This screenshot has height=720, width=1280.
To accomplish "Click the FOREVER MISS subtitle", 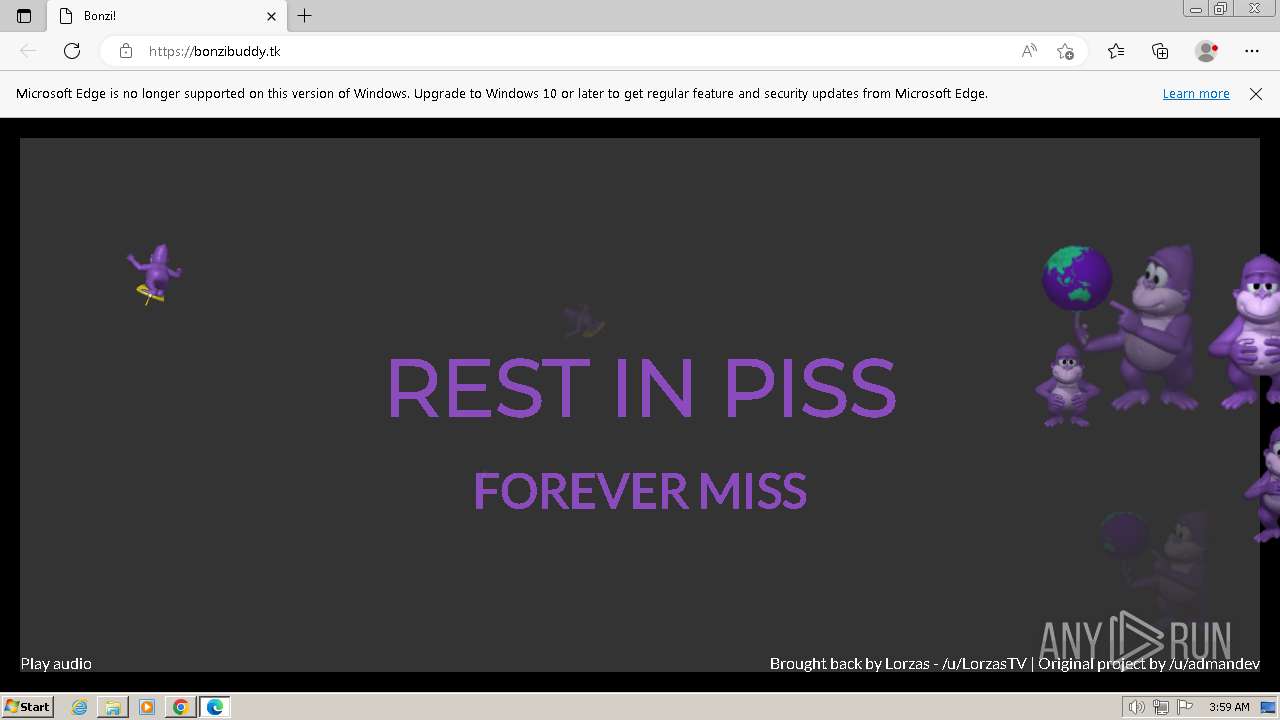I will [640, 491].
